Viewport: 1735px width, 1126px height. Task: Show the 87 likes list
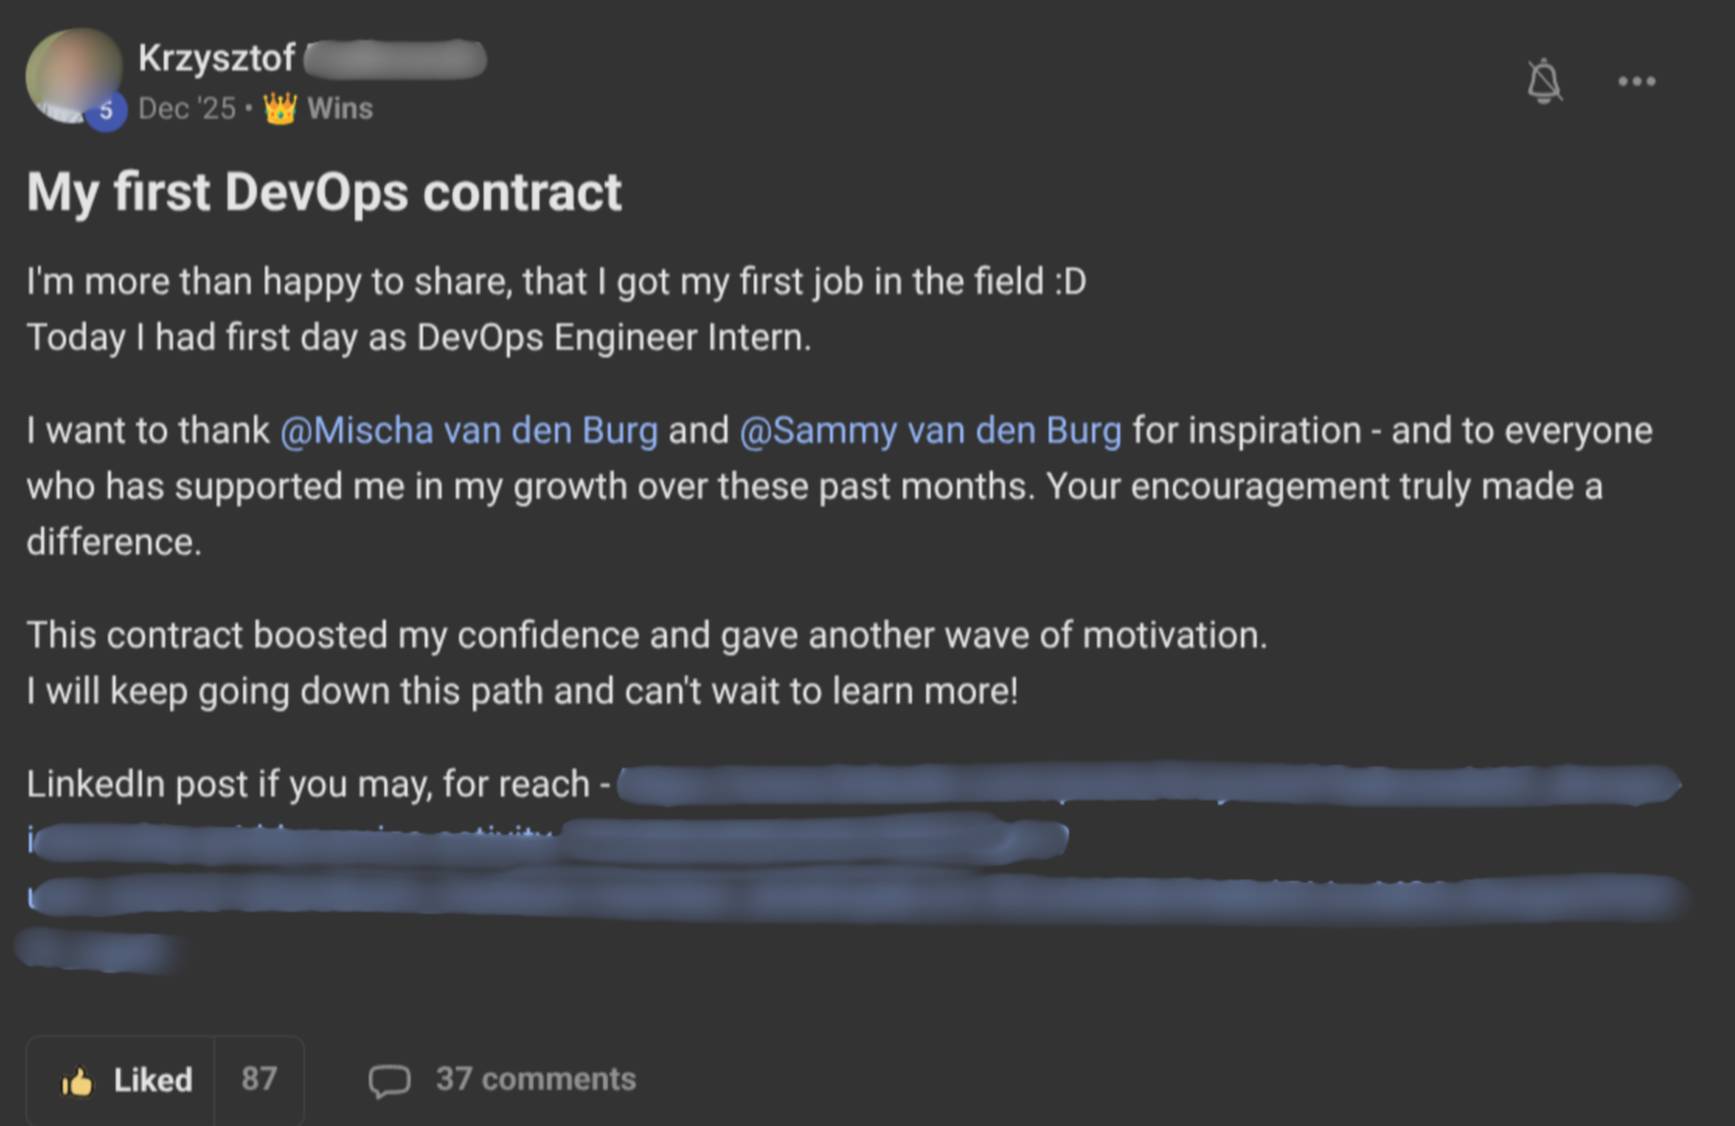click(x=259, y=1079)
